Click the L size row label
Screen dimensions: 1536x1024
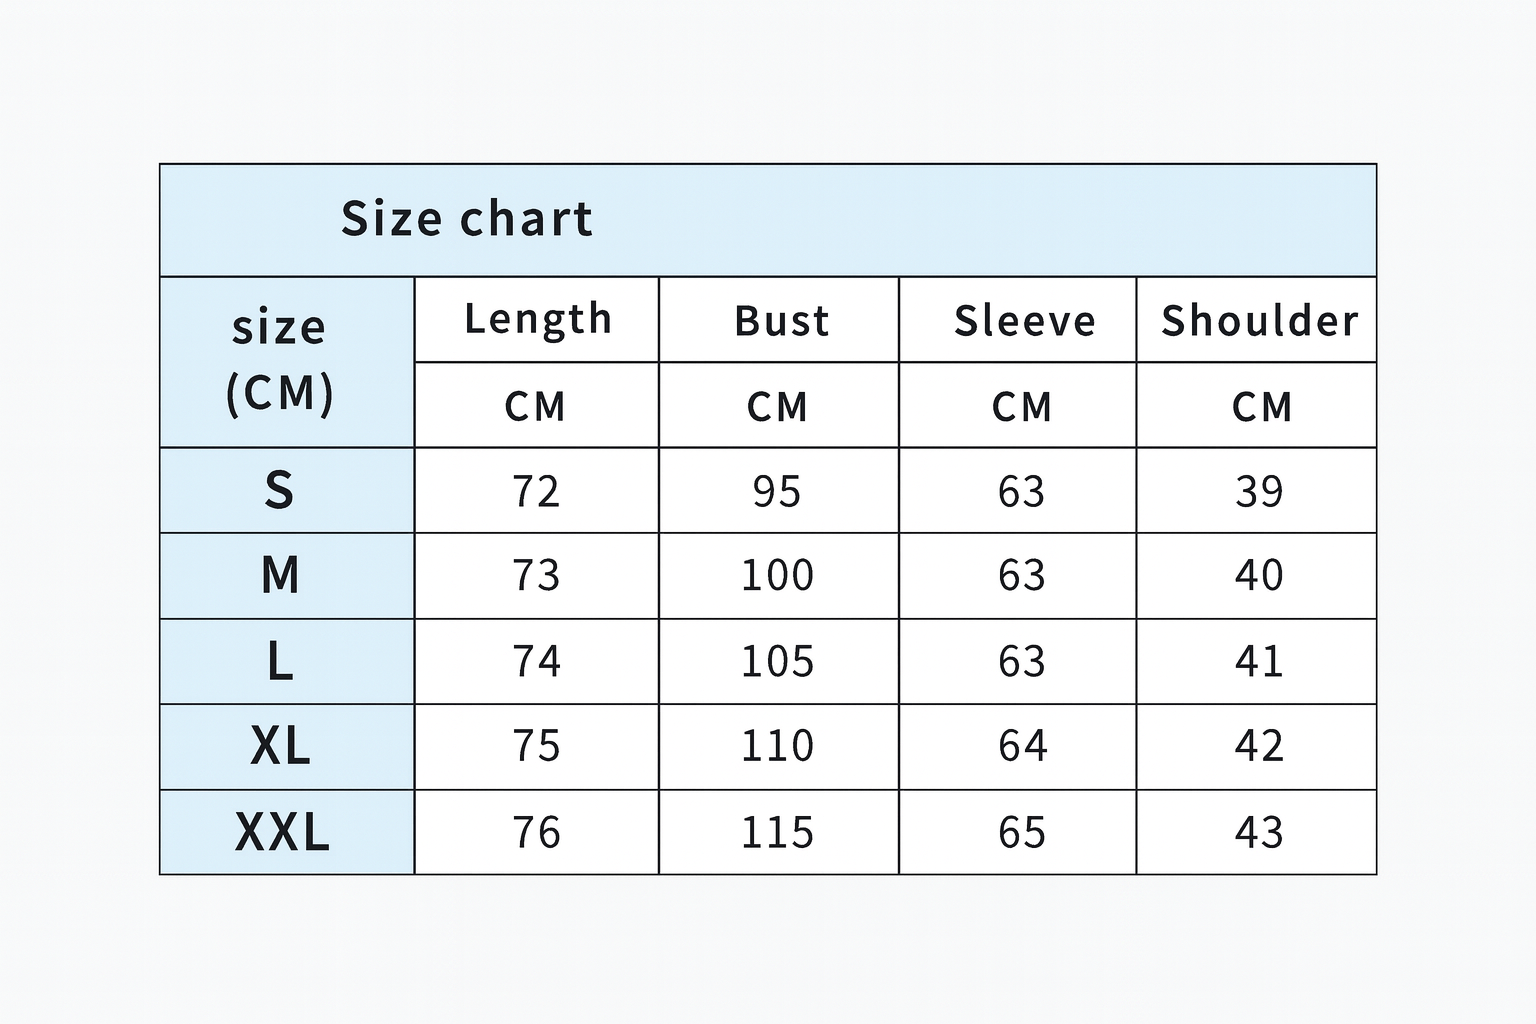280,661
